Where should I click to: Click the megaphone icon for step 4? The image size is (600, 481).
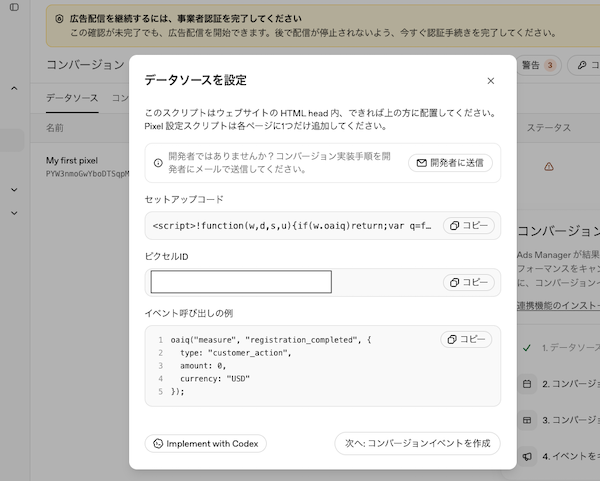527,456
